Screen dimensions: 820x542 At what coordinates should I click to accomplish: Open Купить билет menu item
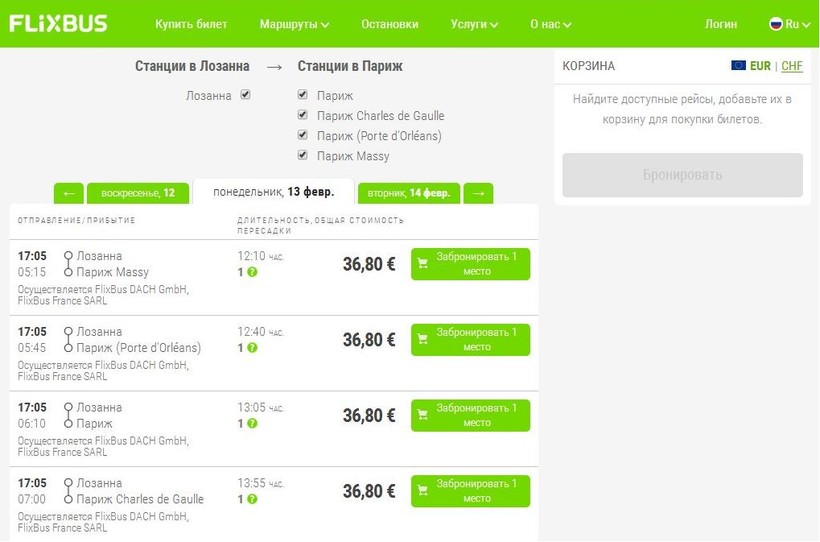pyautogui.click(x=191, y=24)
